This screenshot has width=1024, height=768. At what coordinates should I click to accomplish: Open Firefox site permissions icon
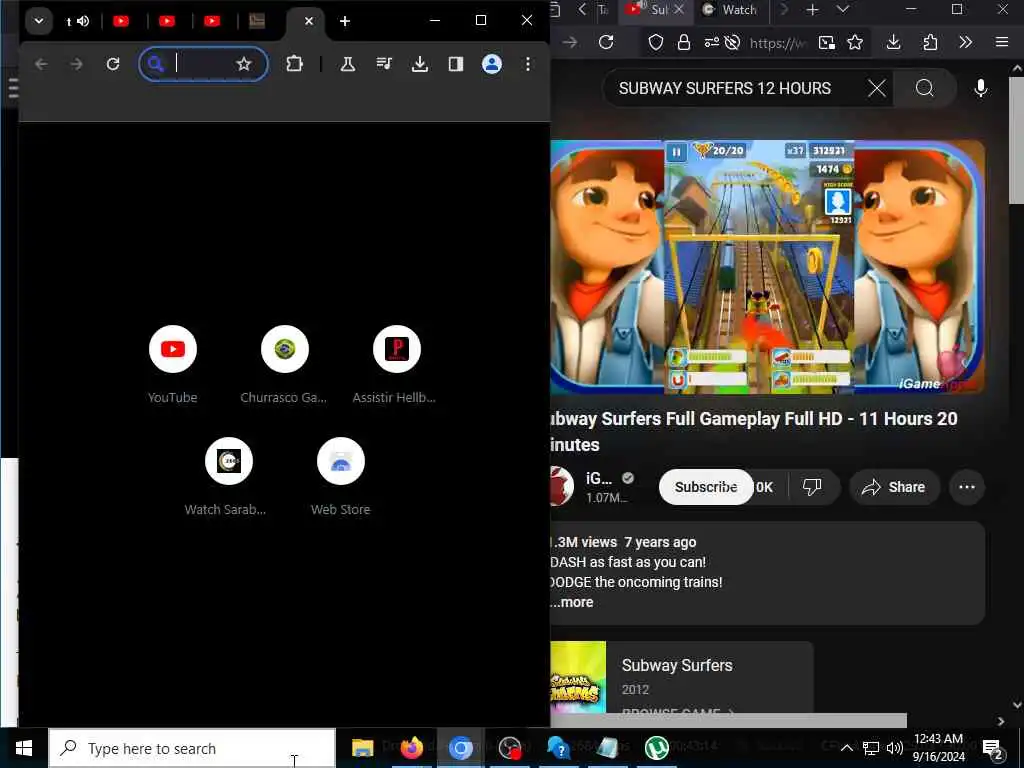point(711,42)
